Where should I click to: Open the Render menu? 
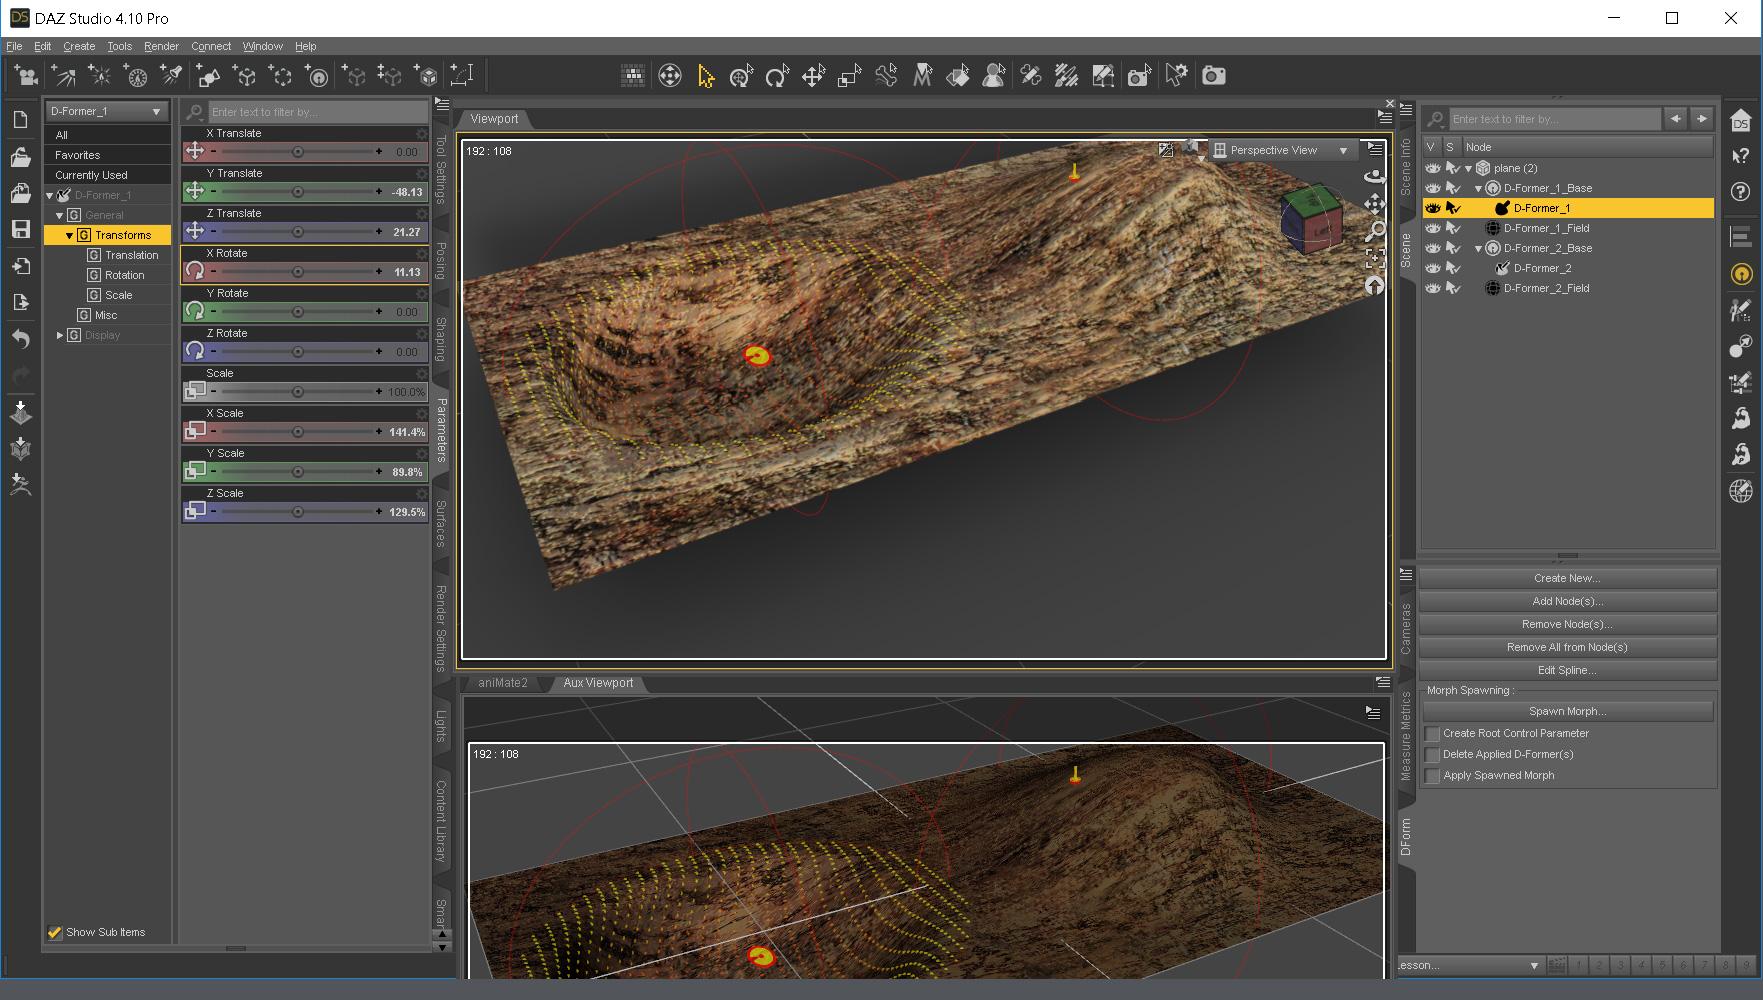(x=161, y=46)
